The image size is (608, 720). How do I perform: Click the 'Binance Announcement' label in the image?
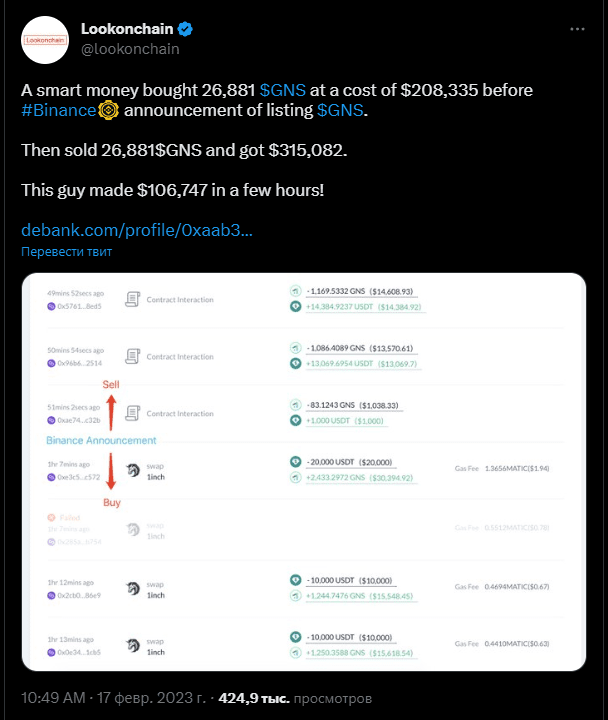[x=101, y=440]
